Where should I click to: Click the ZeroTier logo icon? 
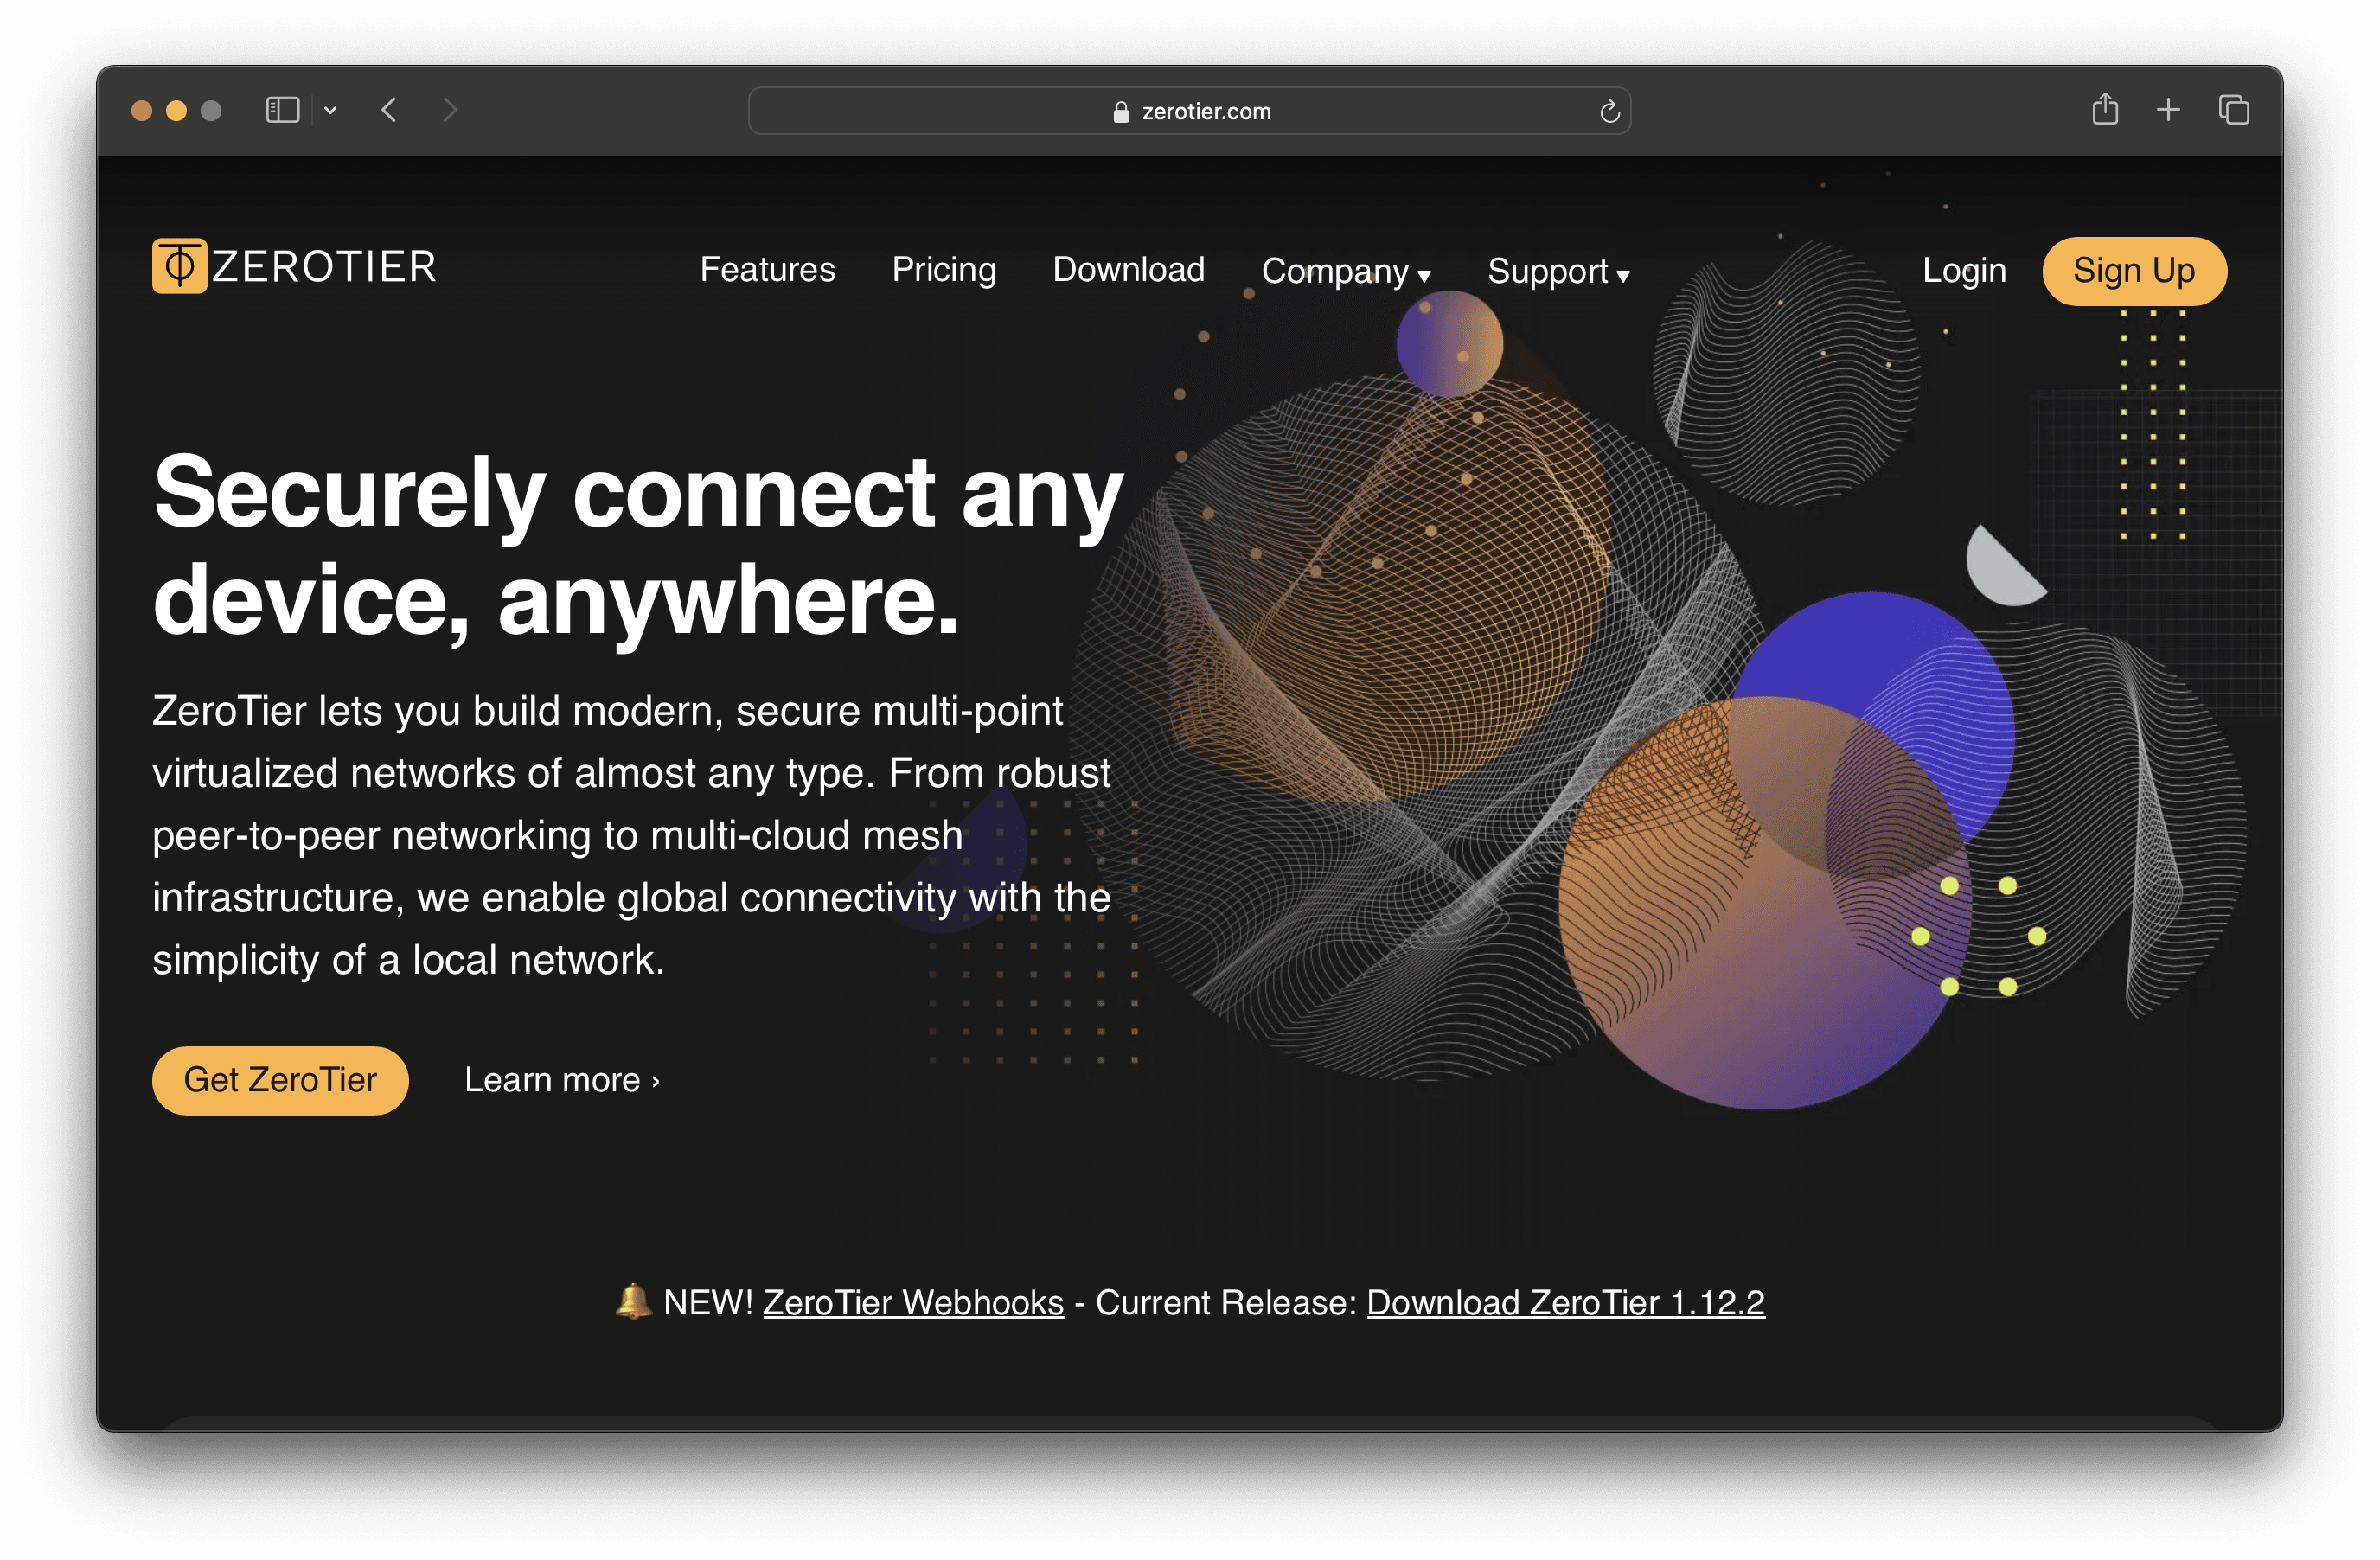pos(179,266)
